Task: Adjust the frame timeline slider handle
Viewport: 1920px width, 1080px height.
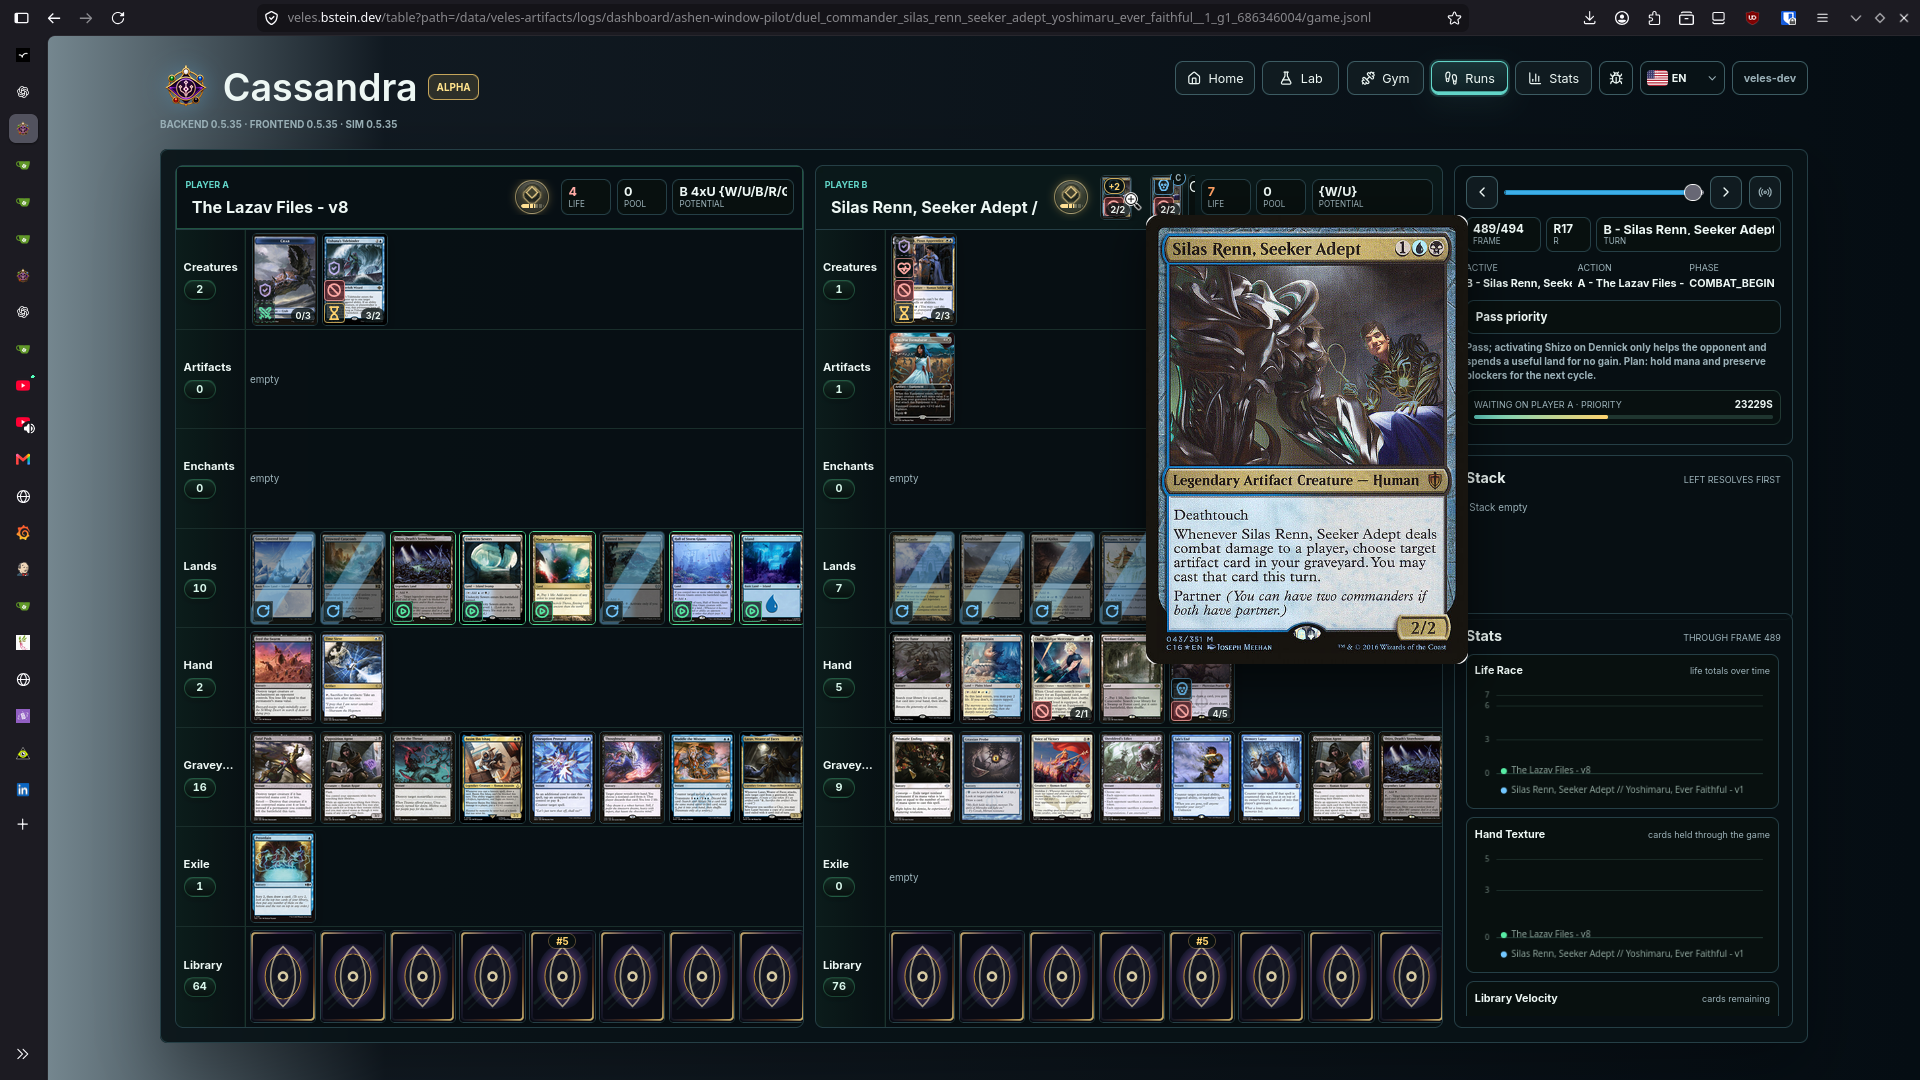Action: click(1692, 192)
